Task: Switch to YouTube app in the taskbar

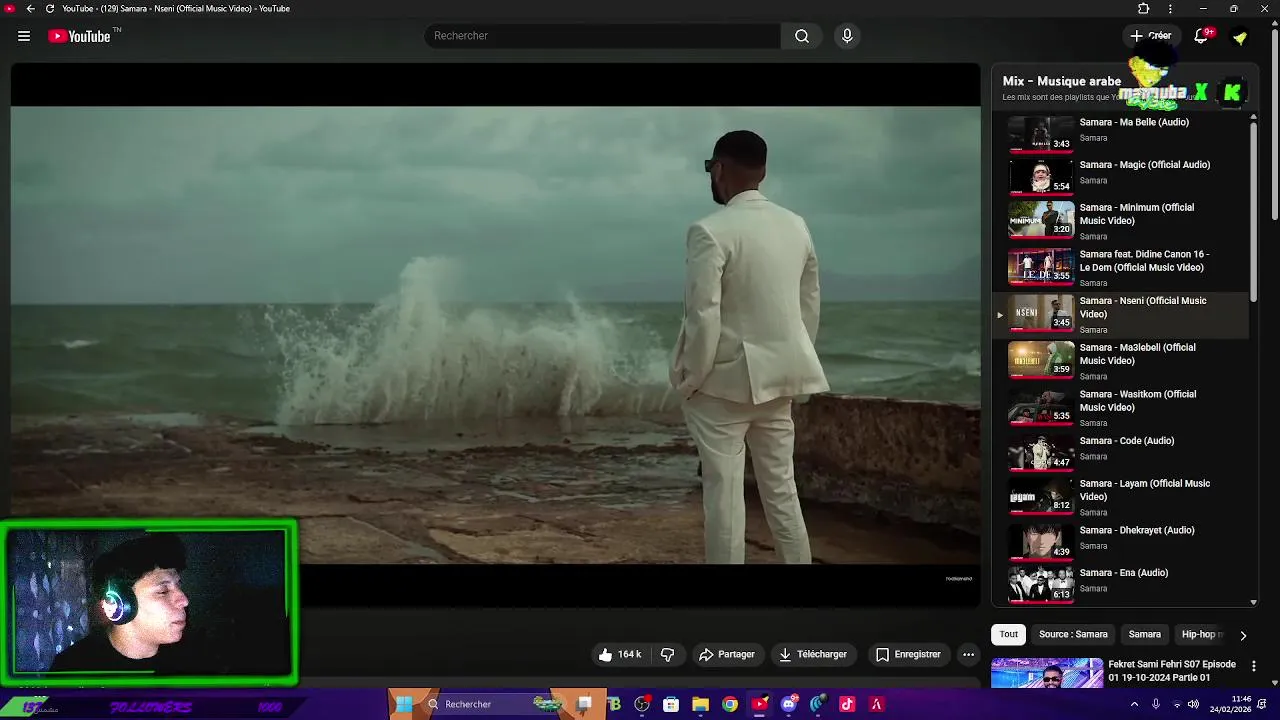Action: click(x=759, y=705)
